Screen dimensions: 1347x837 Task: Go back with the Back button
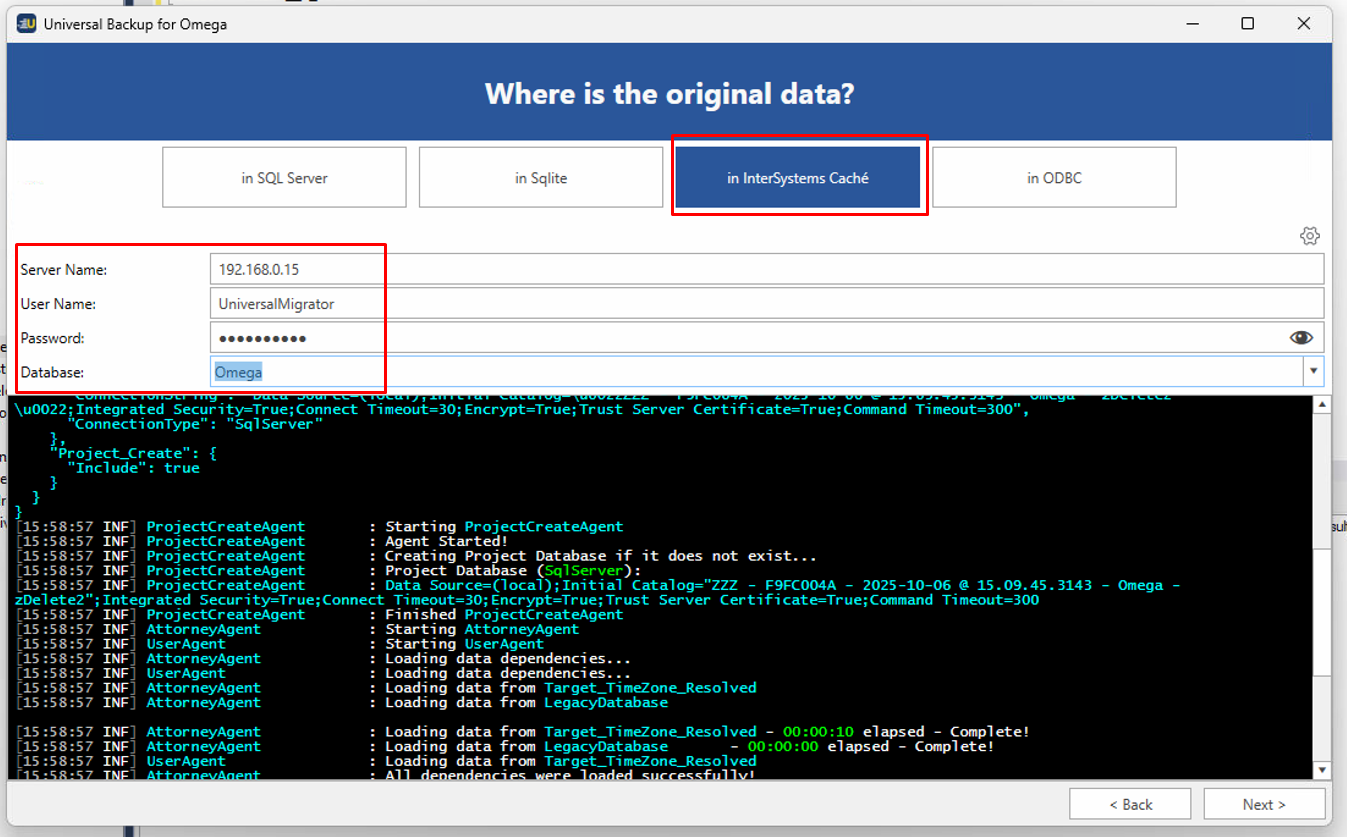point(1130,804)
